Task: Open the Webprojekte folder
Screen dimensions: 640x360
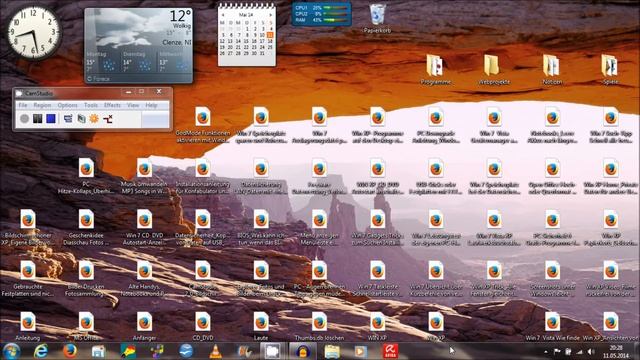Action: (x=494, y=69)
